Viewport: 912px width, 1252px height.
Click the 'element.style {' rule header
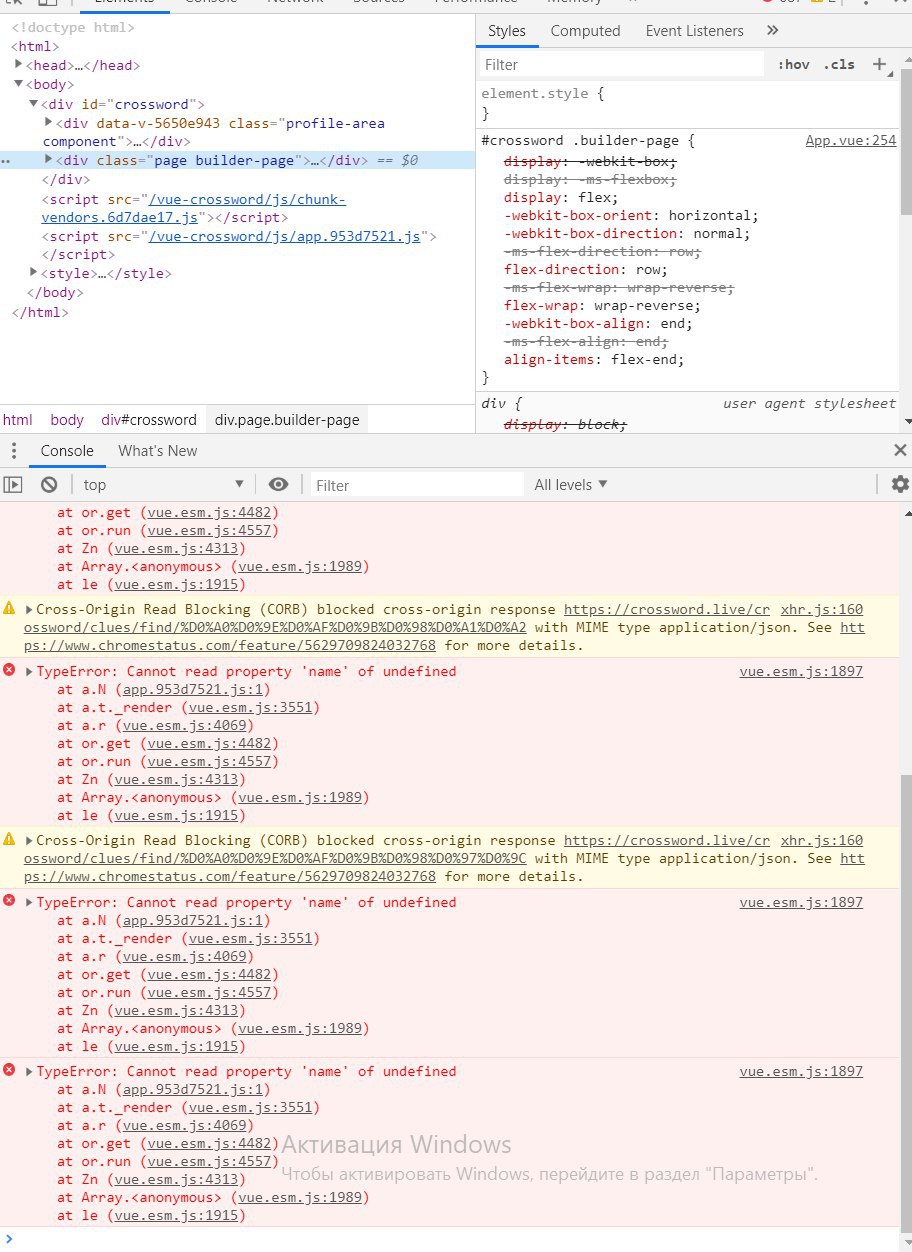(x=543, y=94)
